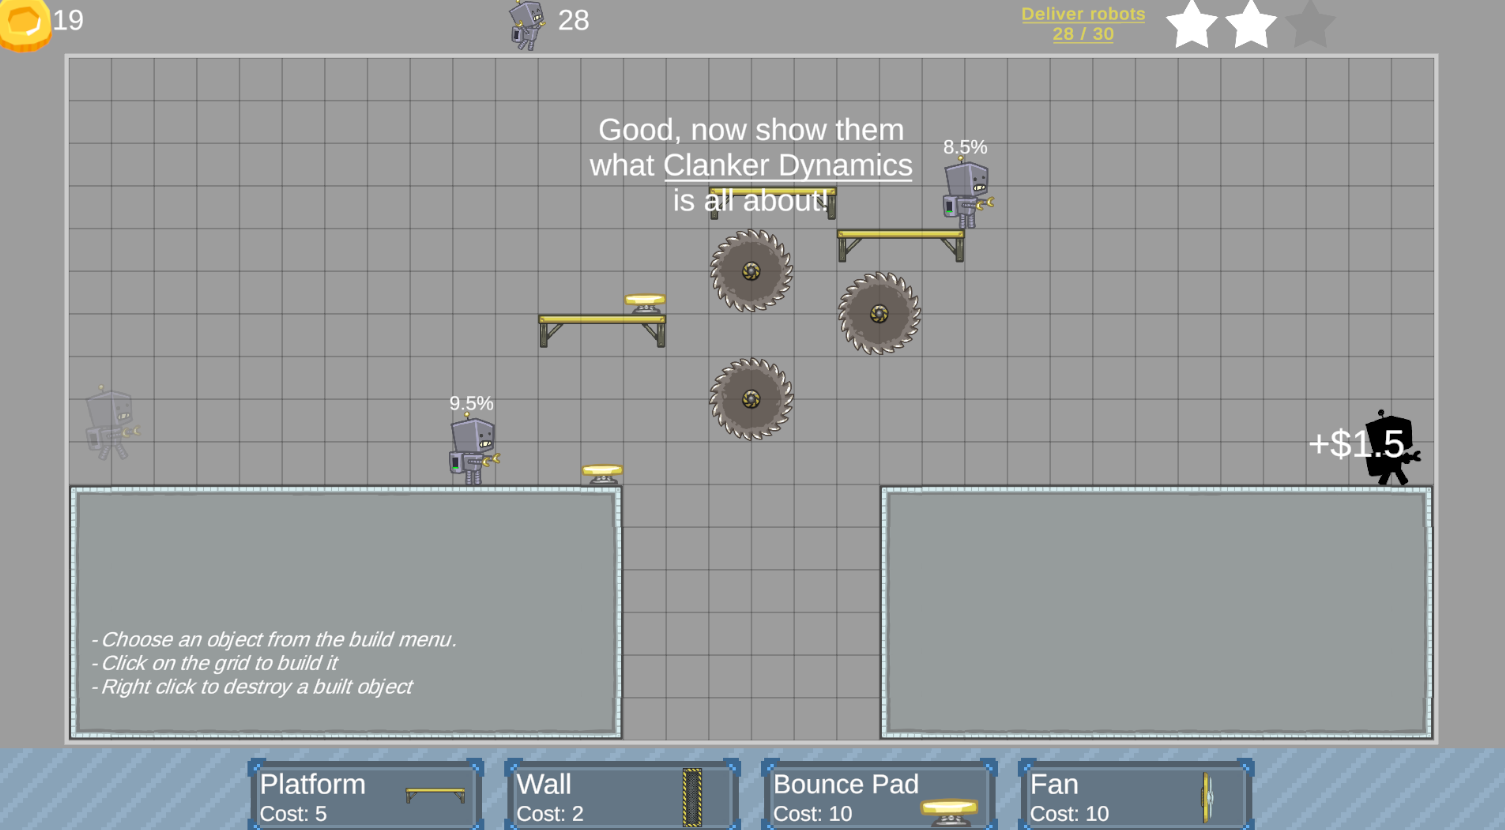1505x830 pixels.
Task: Click the bounce pad on the left platform
Action: tap(645, 304)
